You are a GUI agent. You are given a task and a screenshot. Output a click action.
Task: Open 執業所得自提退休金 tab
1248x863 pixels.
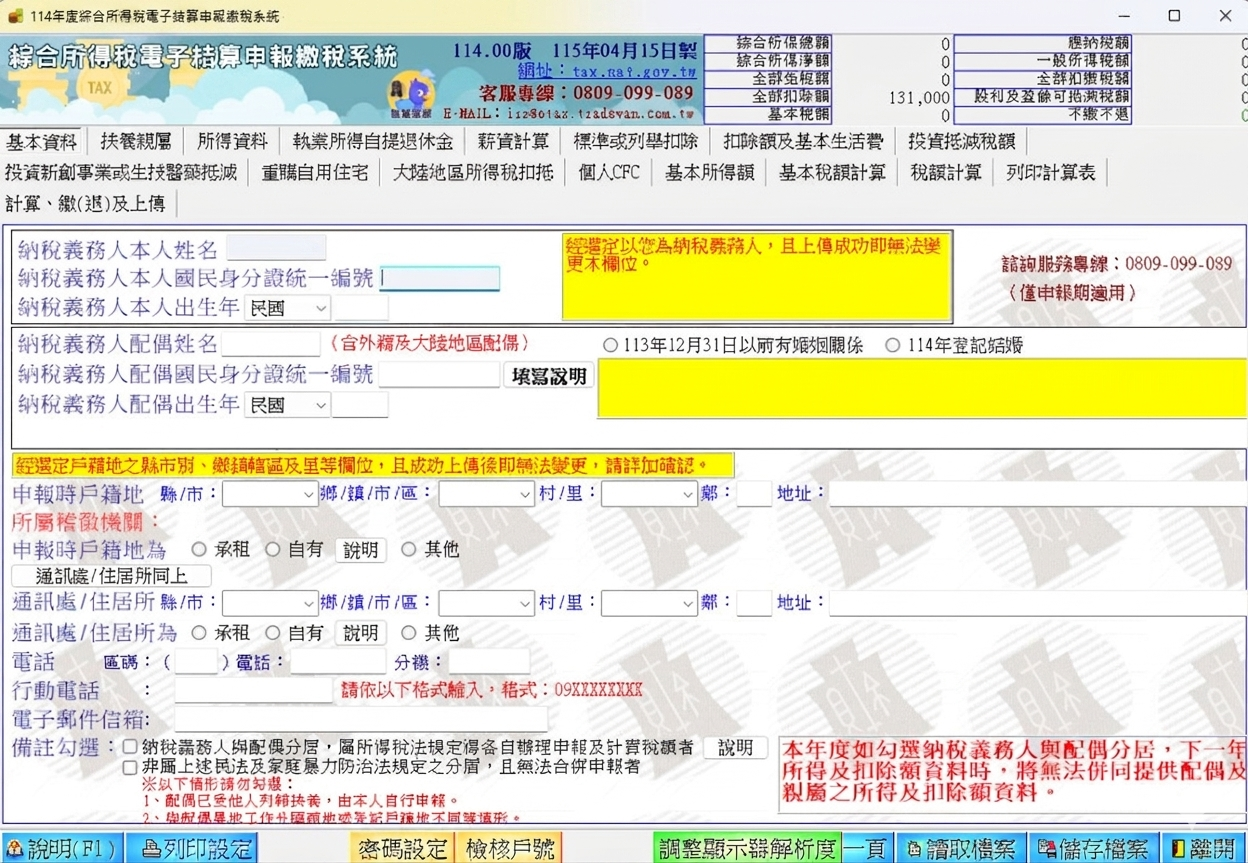coord(372,141)
